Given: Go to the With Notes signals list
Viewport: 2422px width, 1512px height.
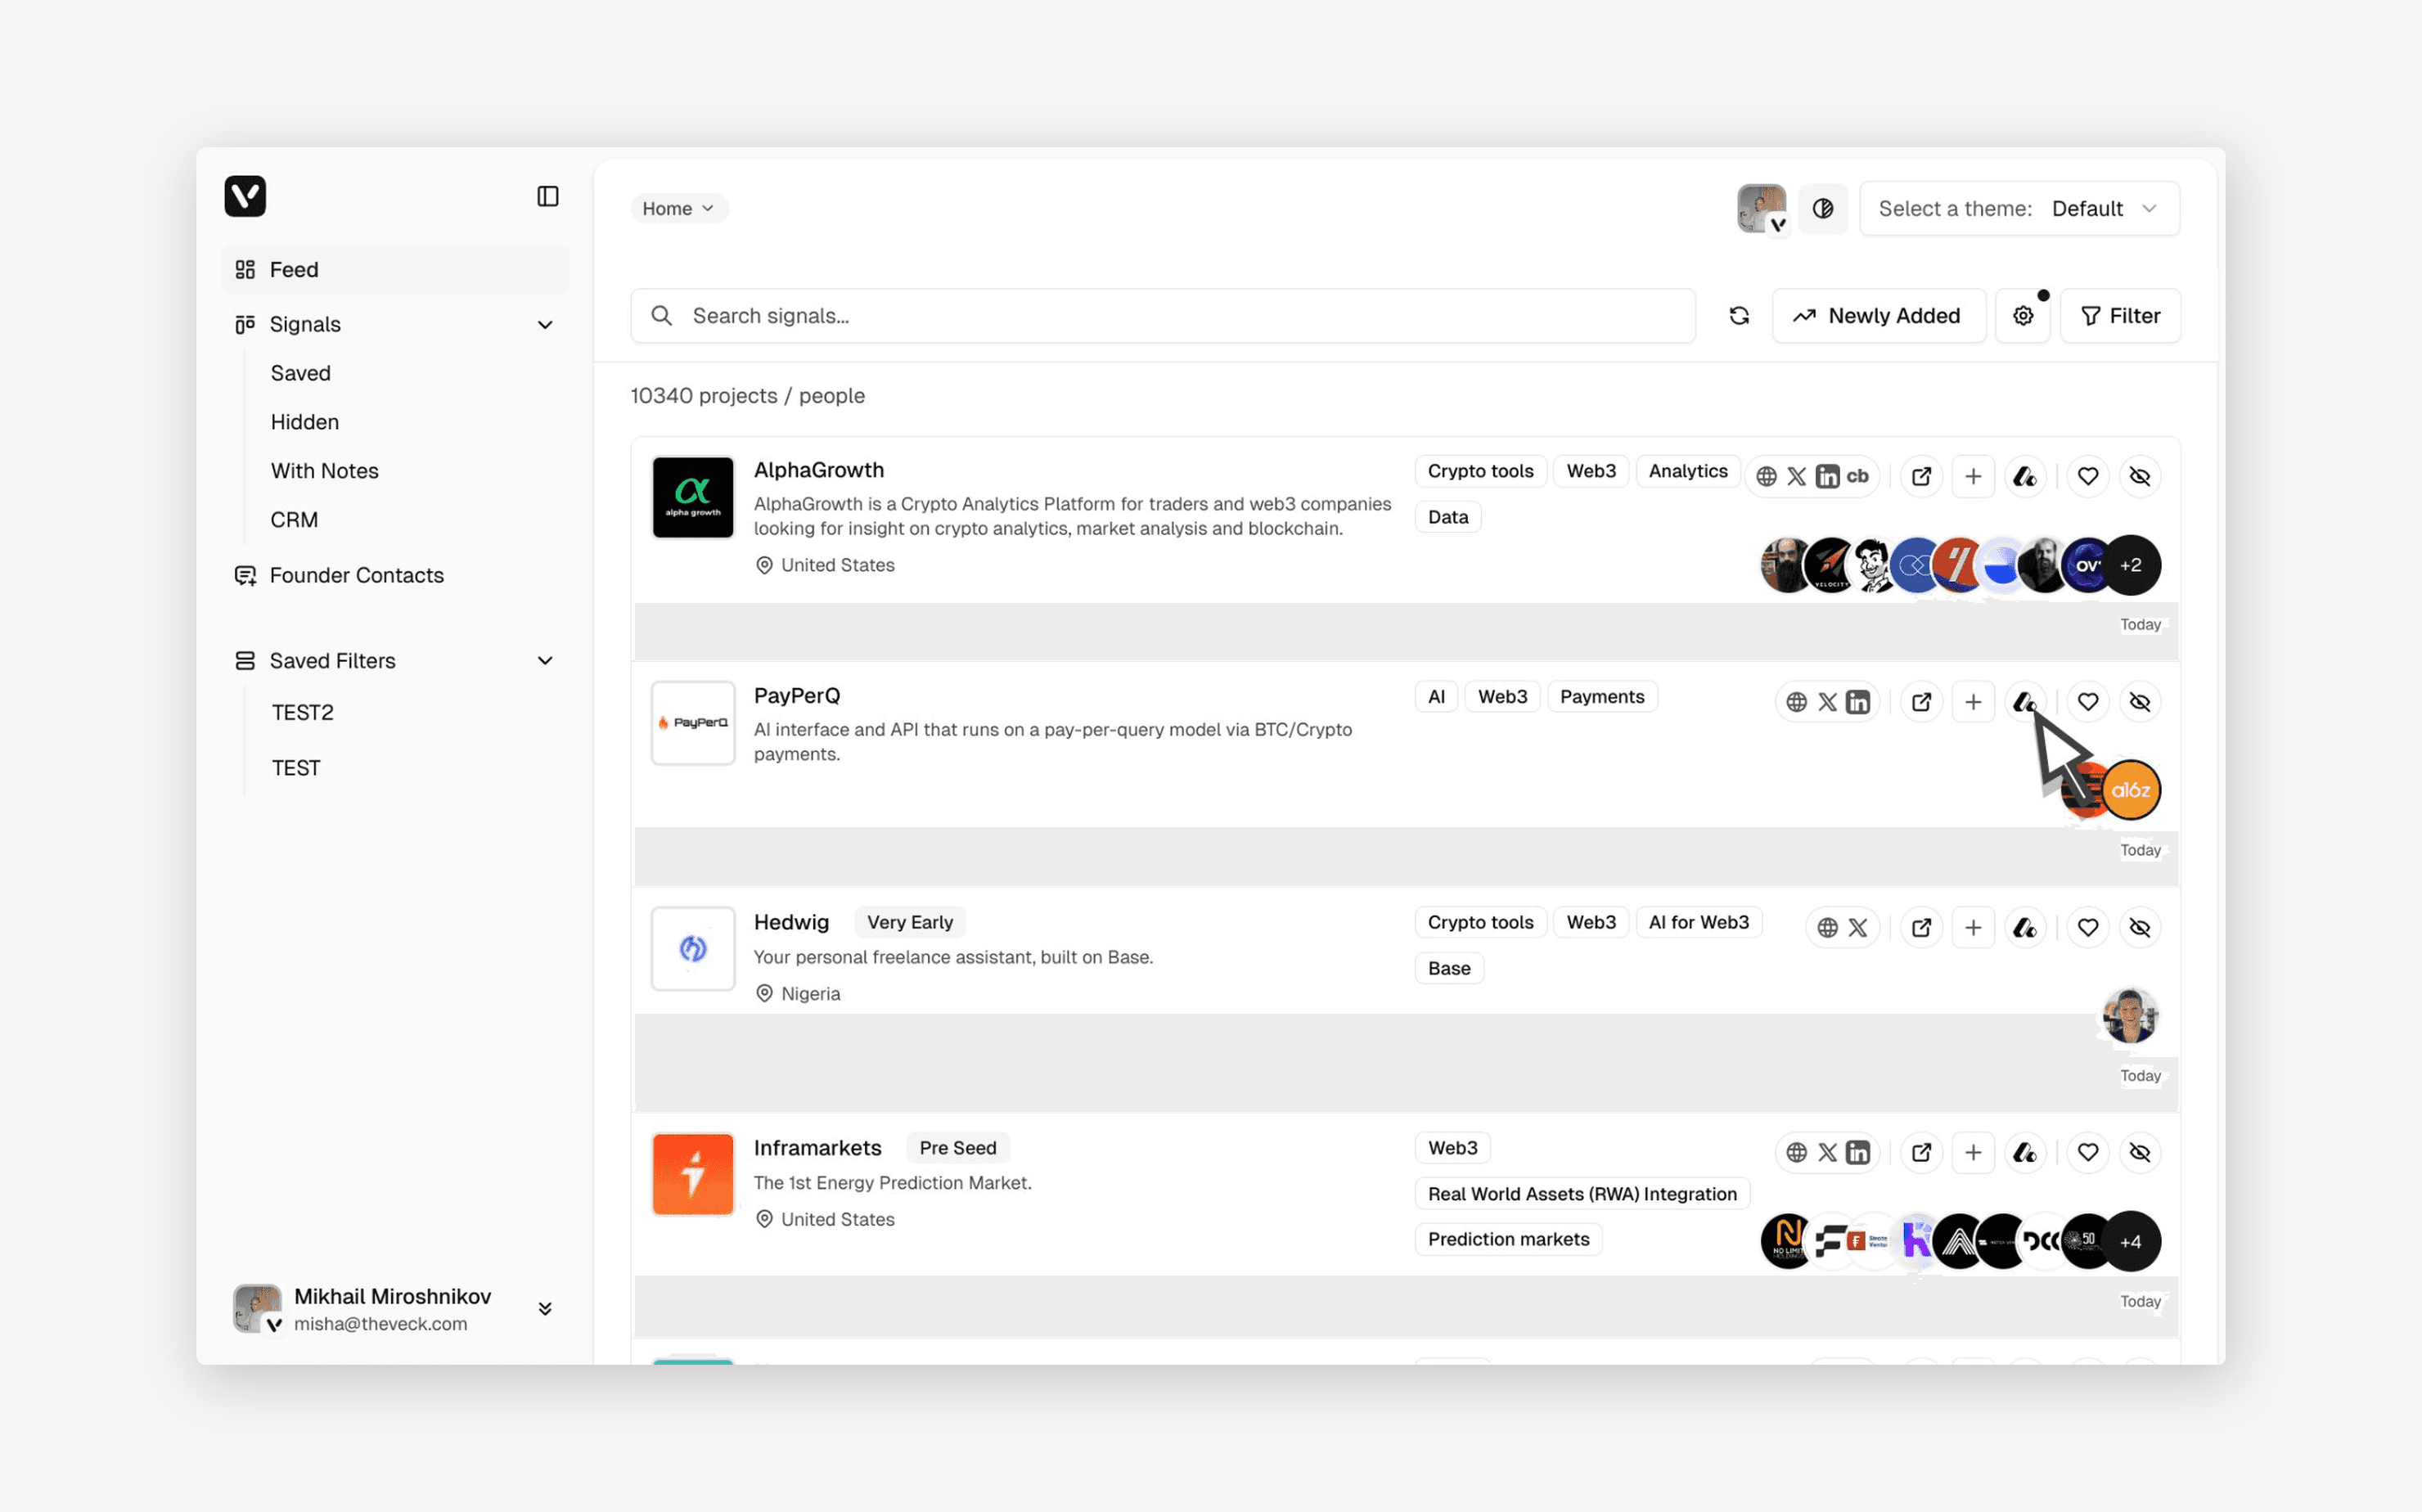Looking at the screenshot, I should pyautogui.click(x=324, y=471).
